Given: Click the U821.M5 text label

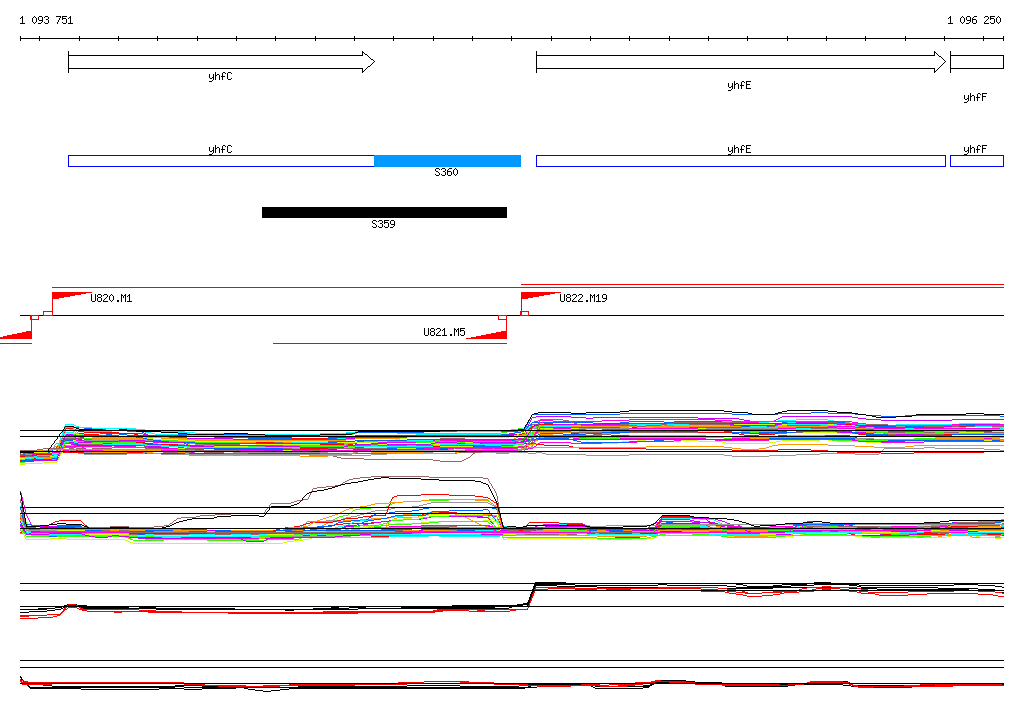Looking at the screenshot, I should coord(444,332).
